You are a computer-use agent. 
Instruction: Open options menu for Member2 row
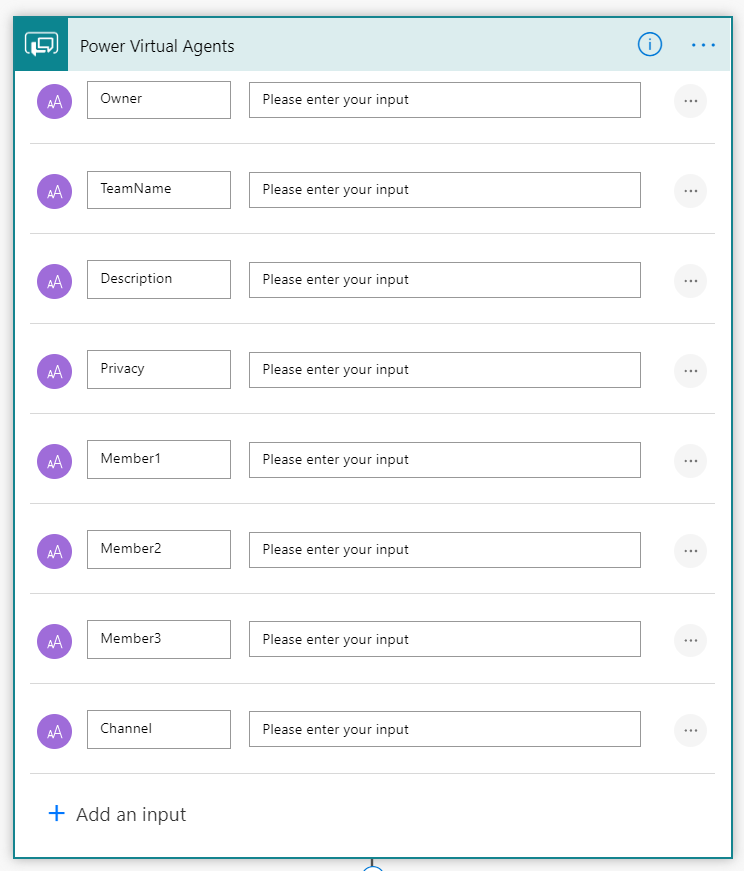point(690,551)
